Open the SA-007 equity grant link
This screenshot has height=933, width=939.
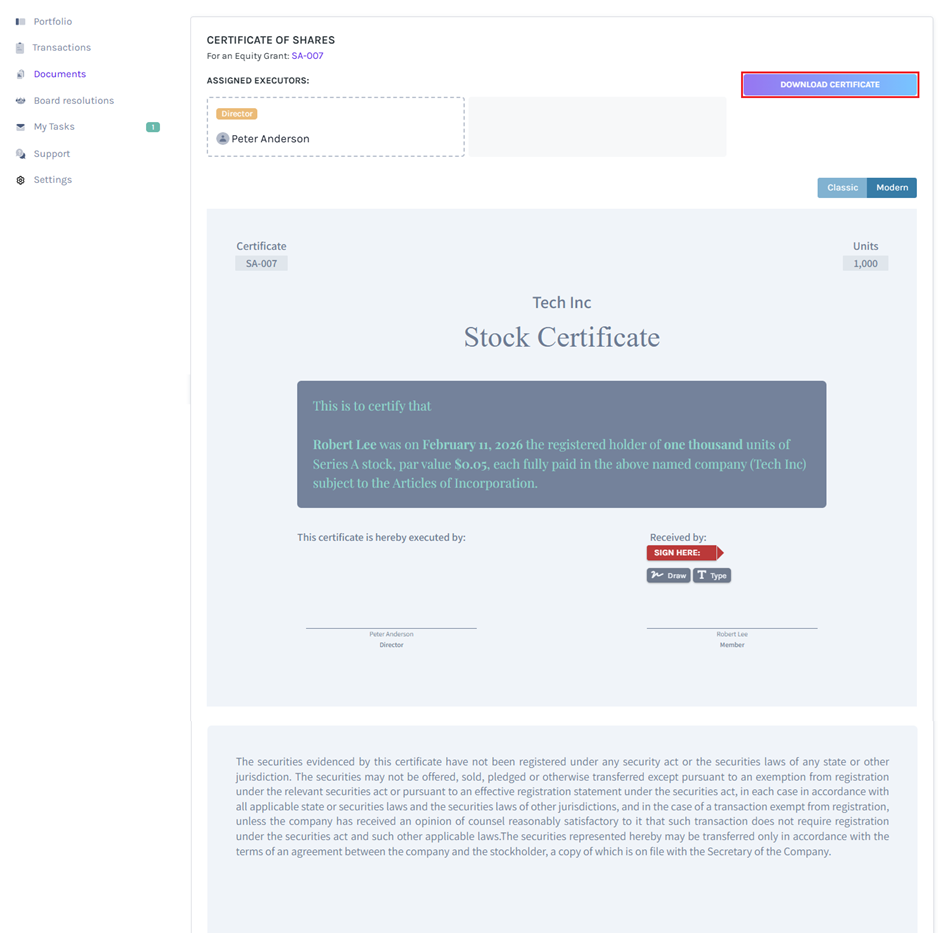click(x=307, y=56)
